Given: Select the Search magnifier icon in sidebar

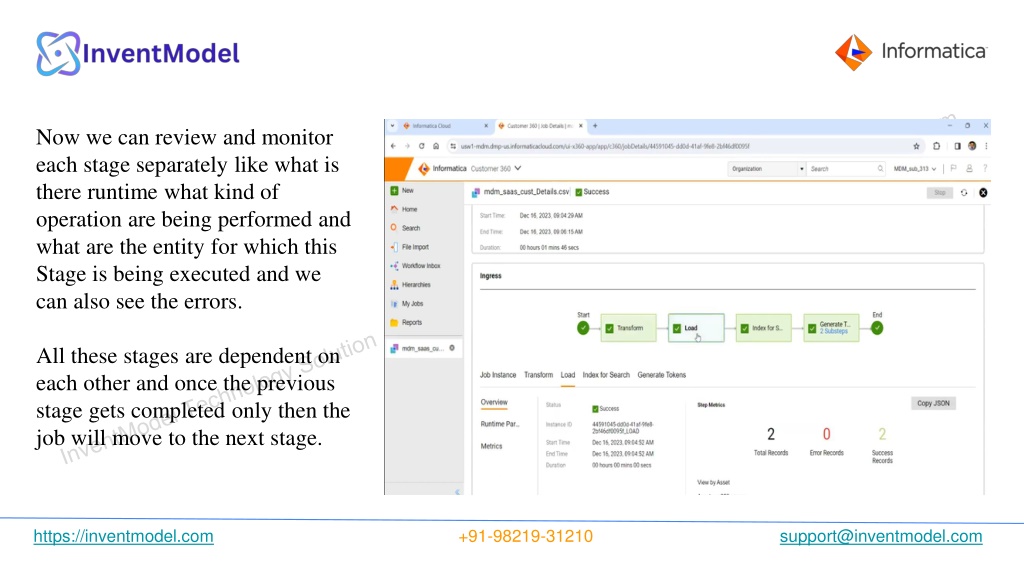Looking at the screenshot, I should coord(394,228).
